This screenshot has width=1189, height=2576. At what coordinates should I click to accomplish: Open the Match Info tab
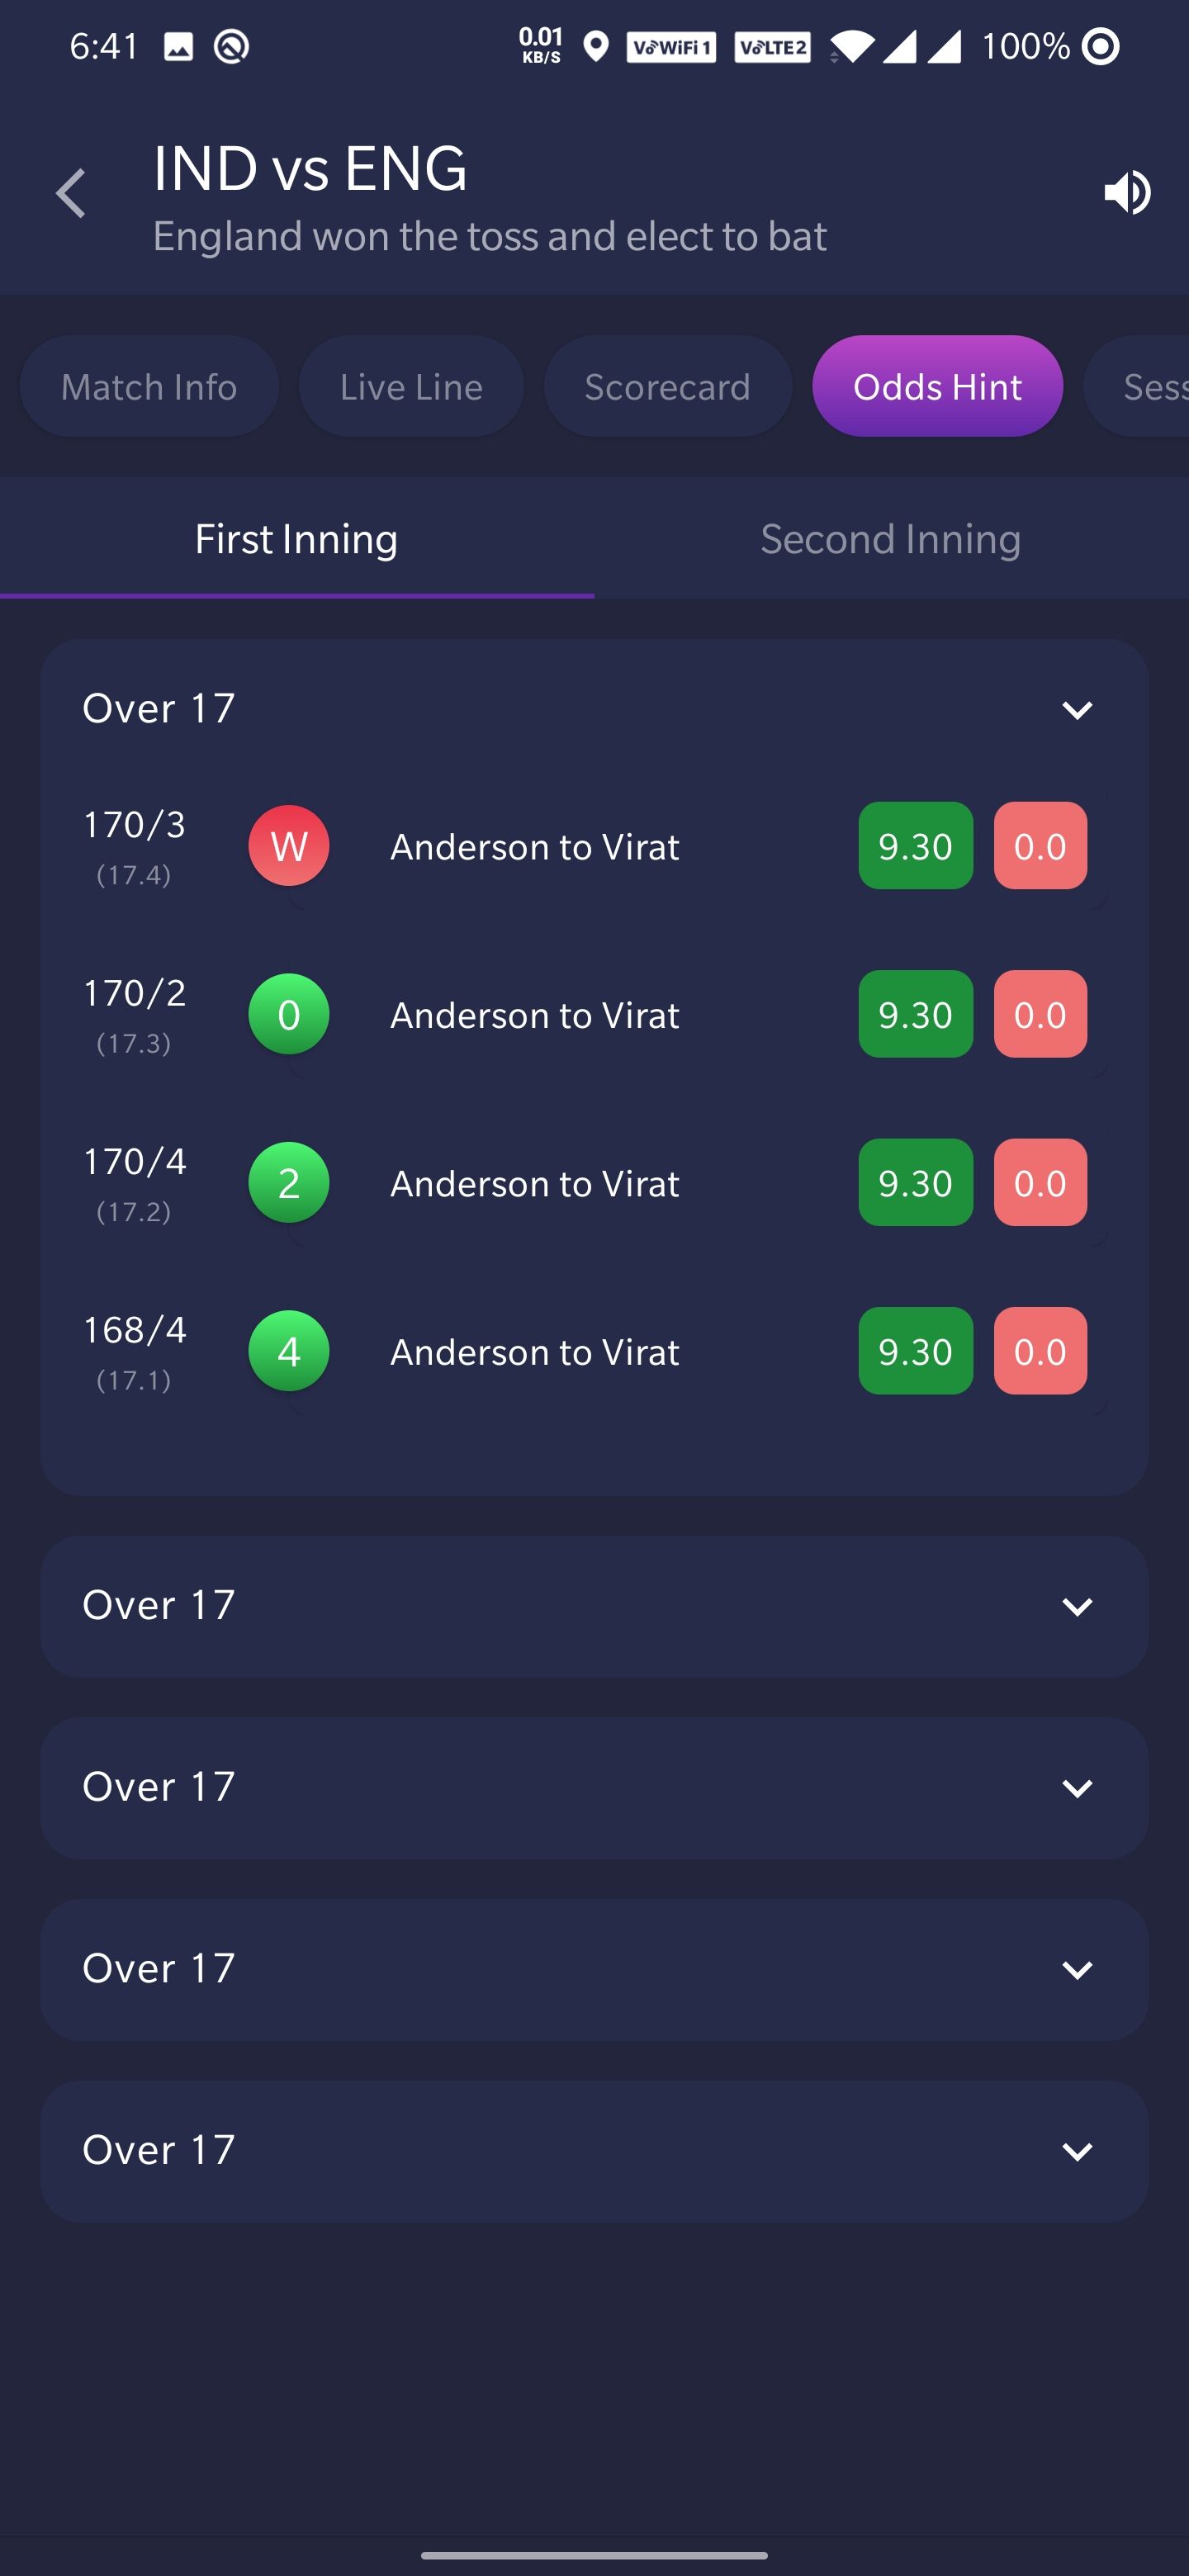[149, 387]
